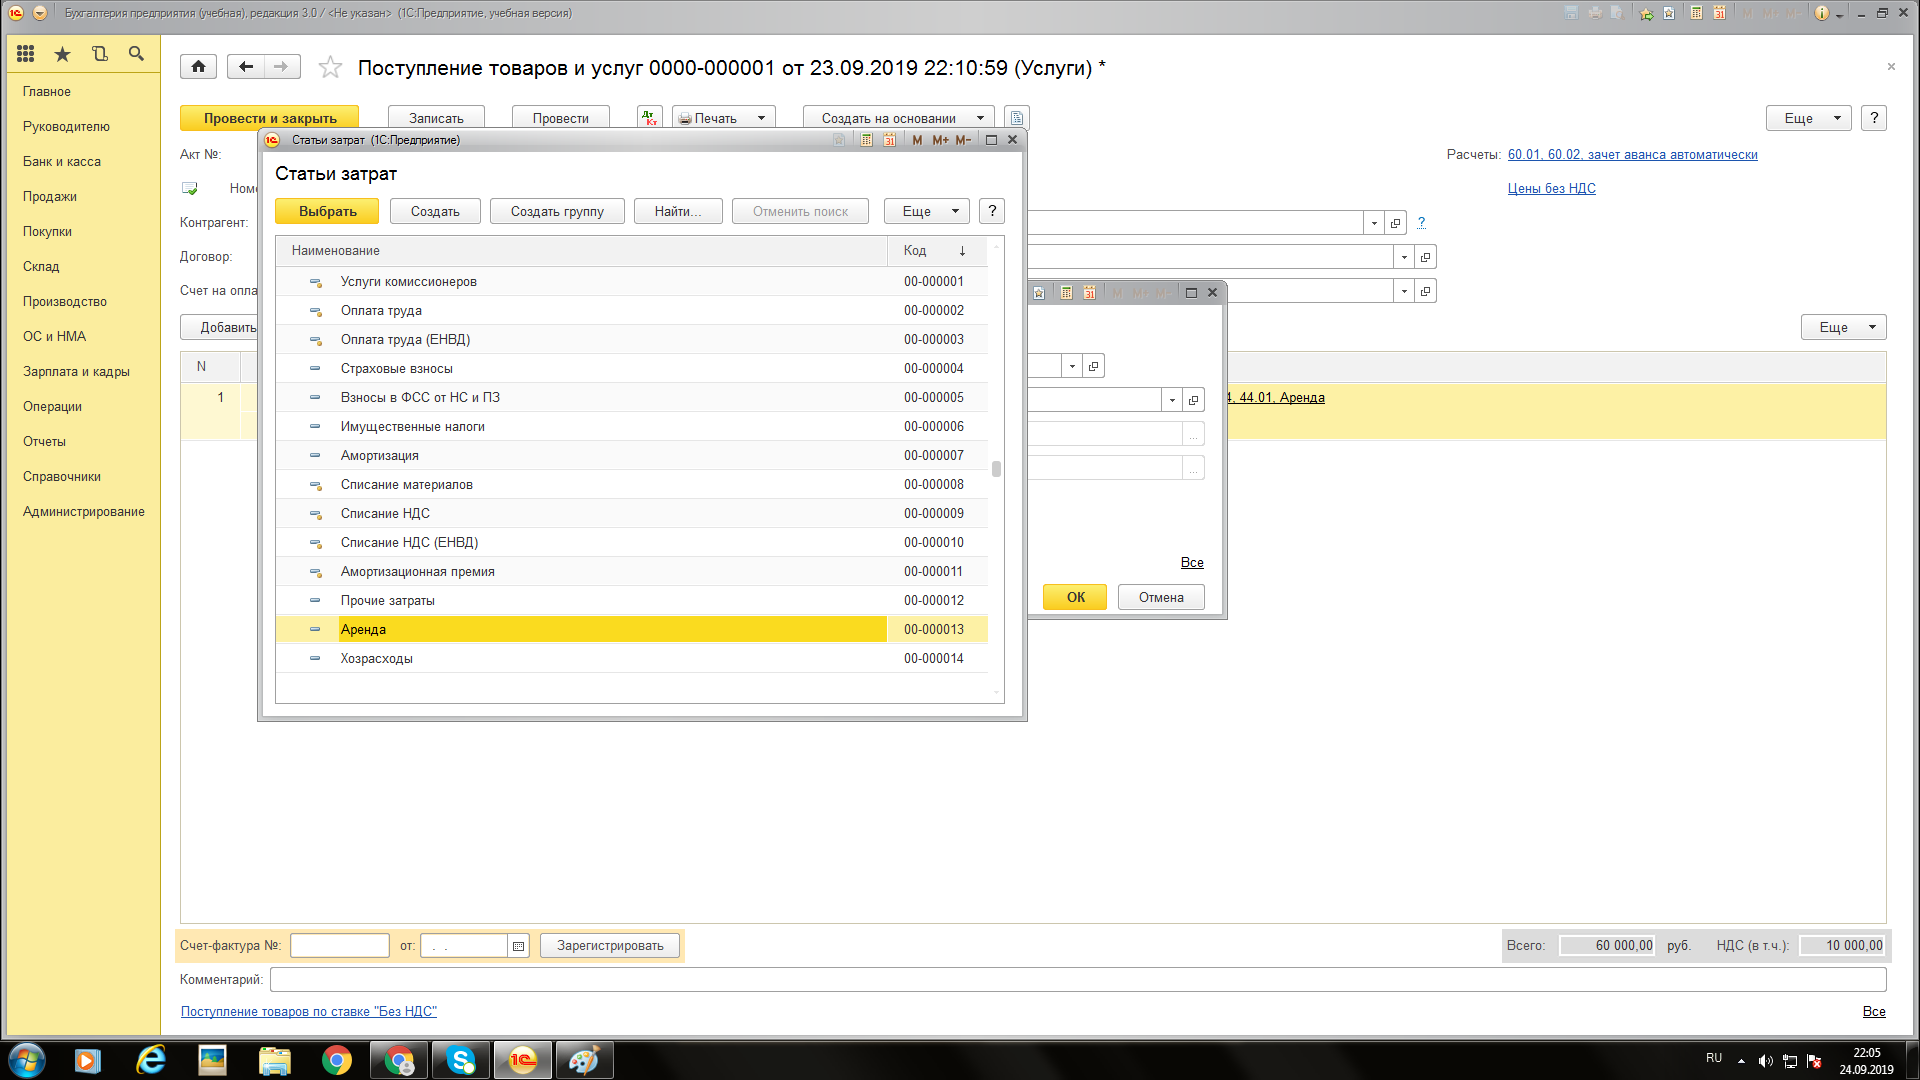Screen dimensions: 1920x1080
Task: Click Счет-фактура number input field
Action: 339,945
